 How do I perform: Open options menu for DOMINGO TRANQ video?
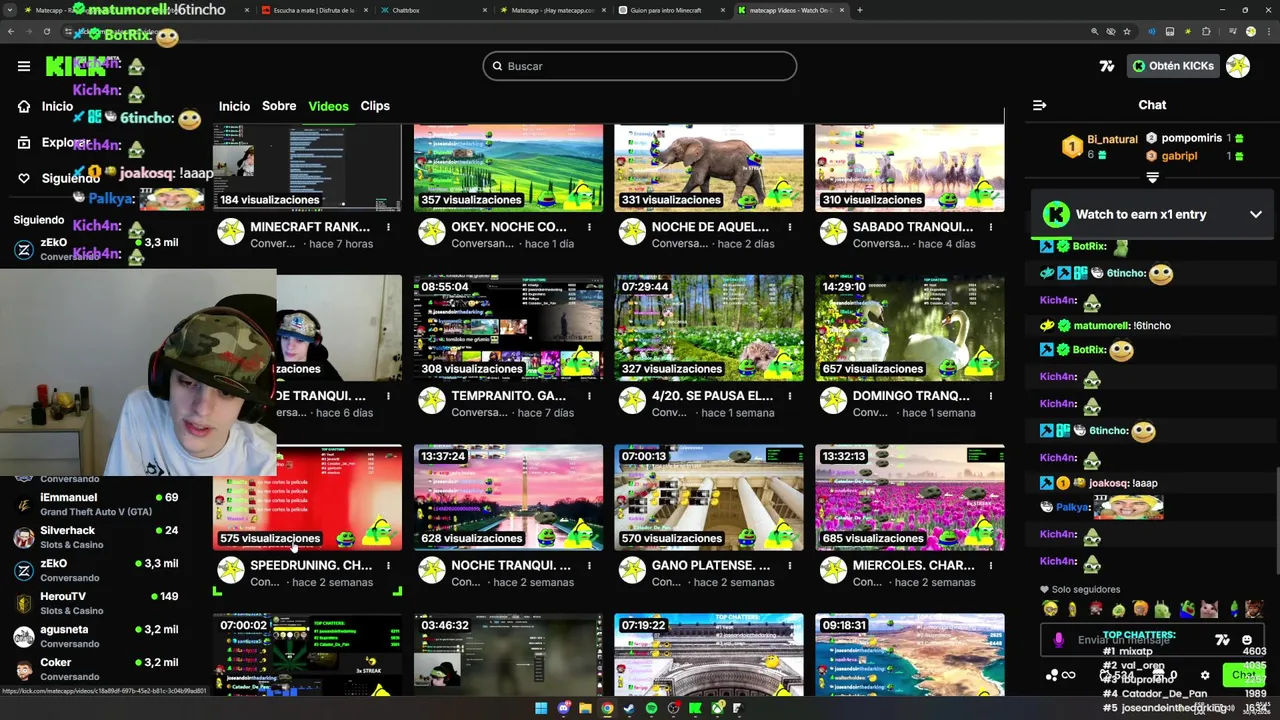[x=991, y=396]
